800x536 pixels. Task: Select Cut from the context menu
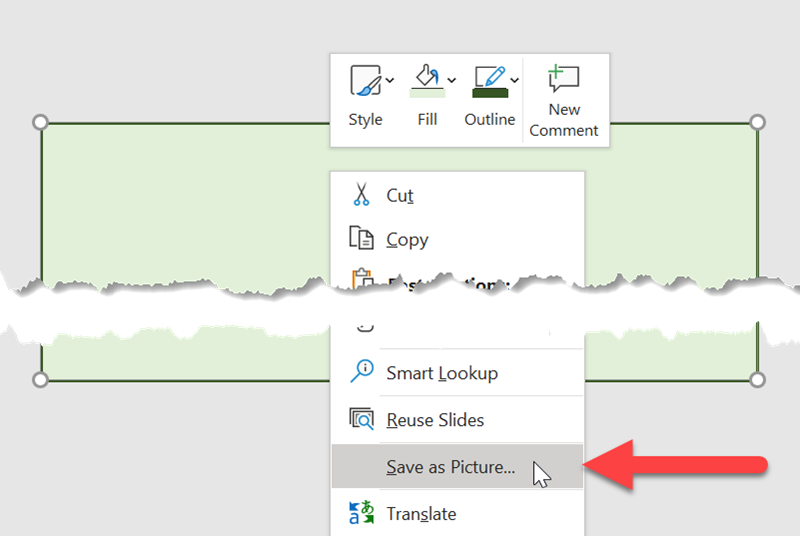coord(457,195)
